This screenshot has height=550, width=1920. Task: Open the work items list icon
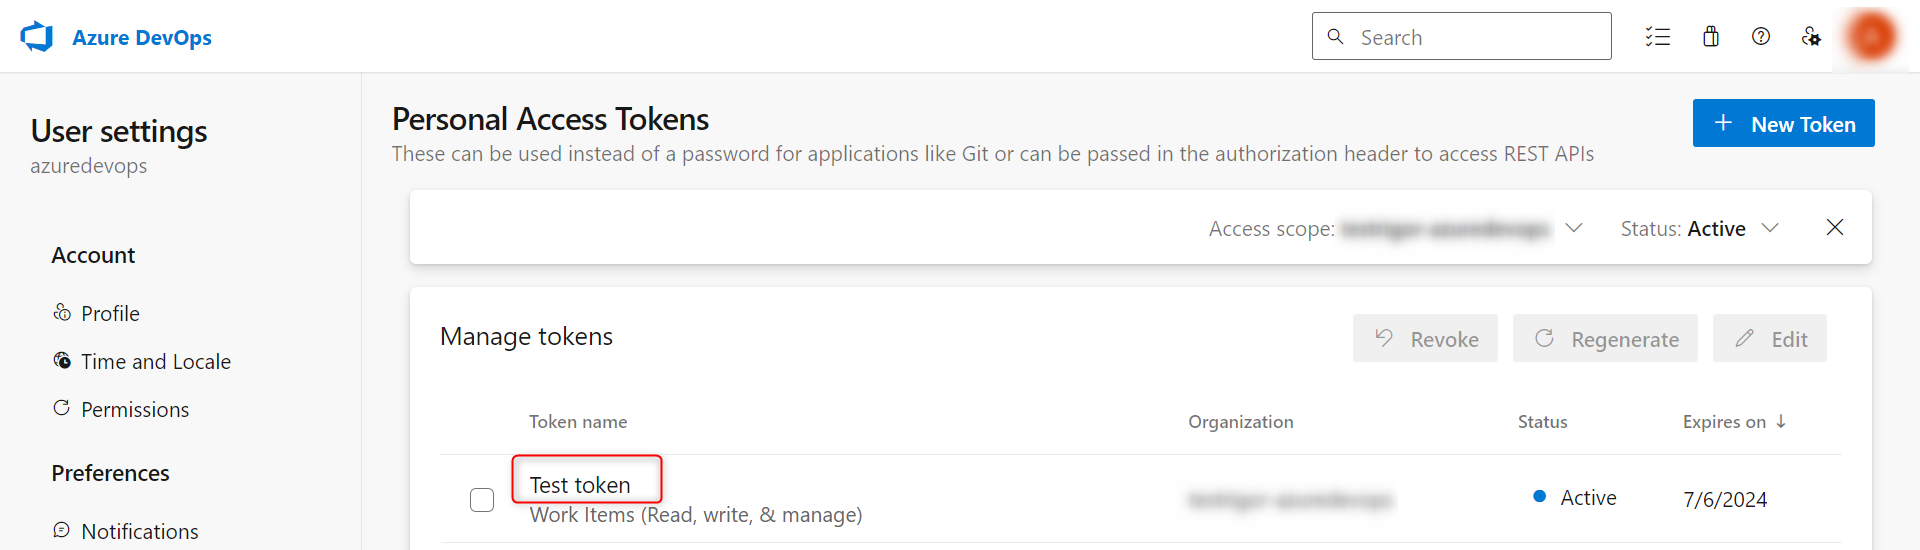(x=1658, y=37)
